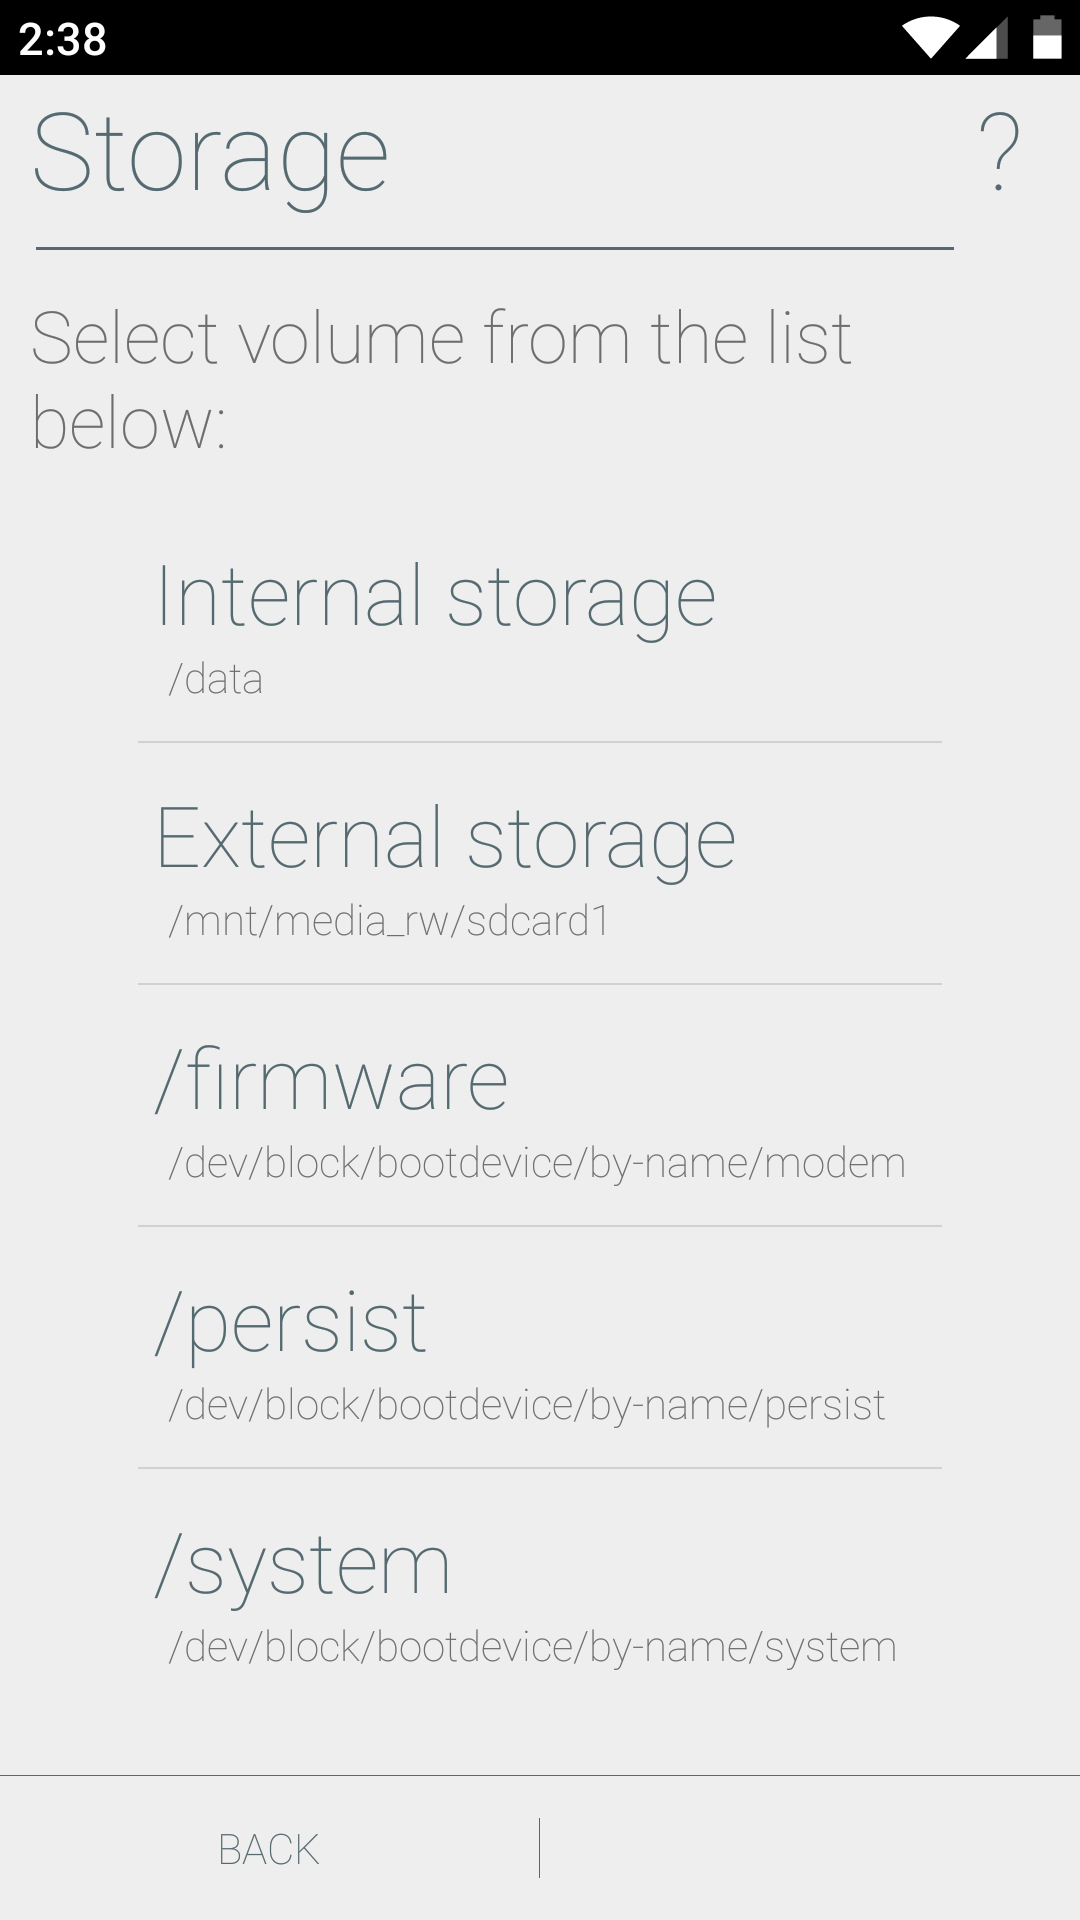The image size is (1080, 1920).
Task: Select the Internal storage volume
Action: click(436, 597)
